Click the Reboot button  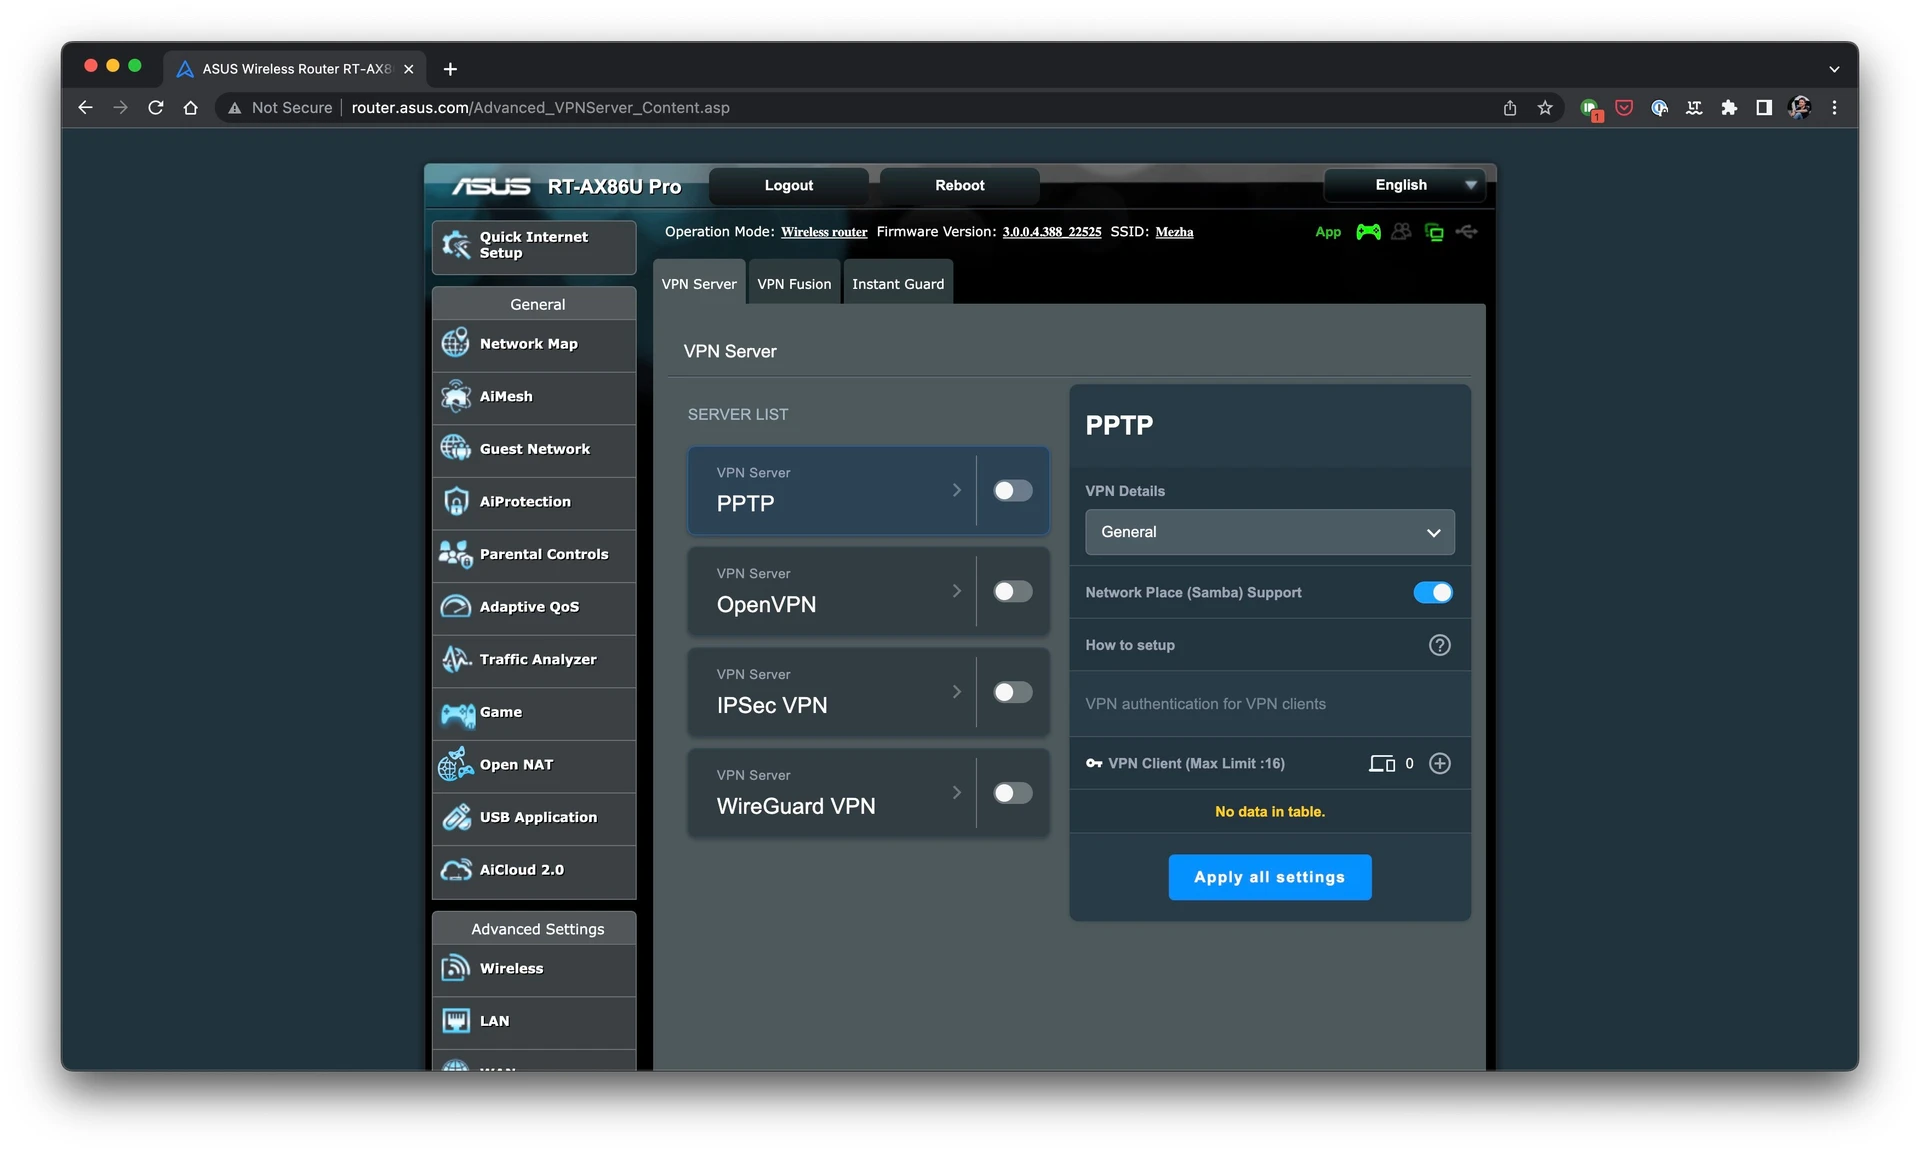pos(959,185)
